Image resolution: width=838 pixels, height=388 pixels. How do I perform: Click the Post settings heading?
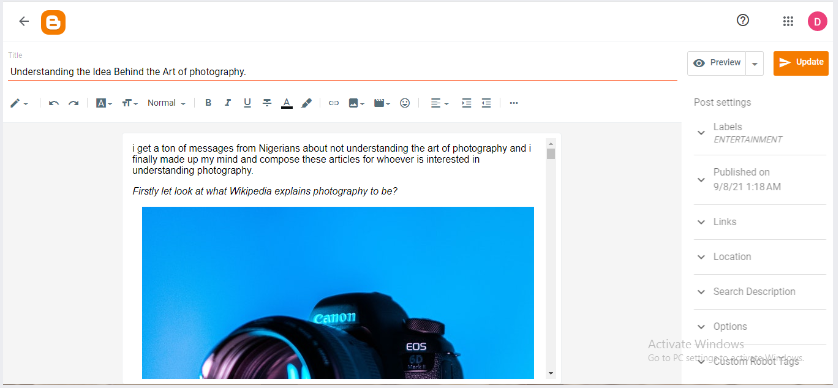722,102
